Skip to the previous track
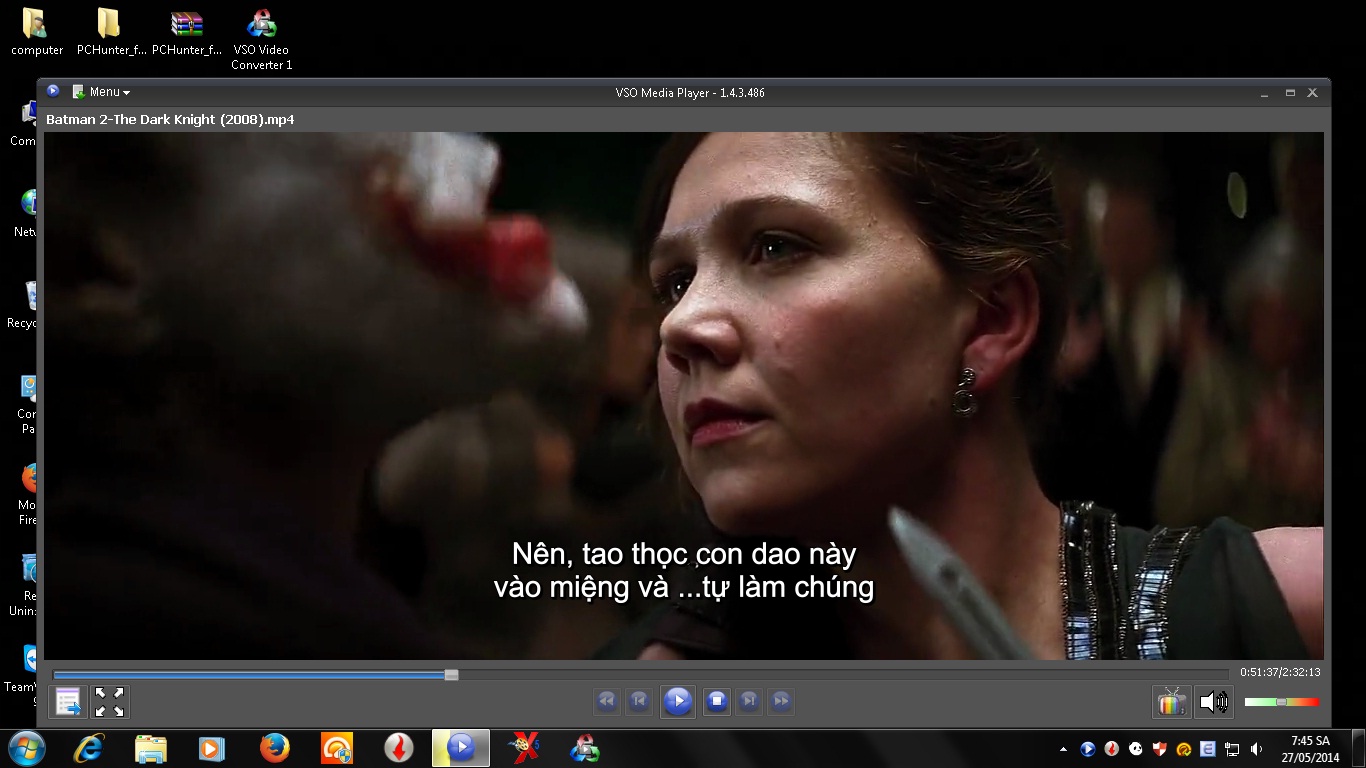 pyautogui.click(x=639, y=701)
